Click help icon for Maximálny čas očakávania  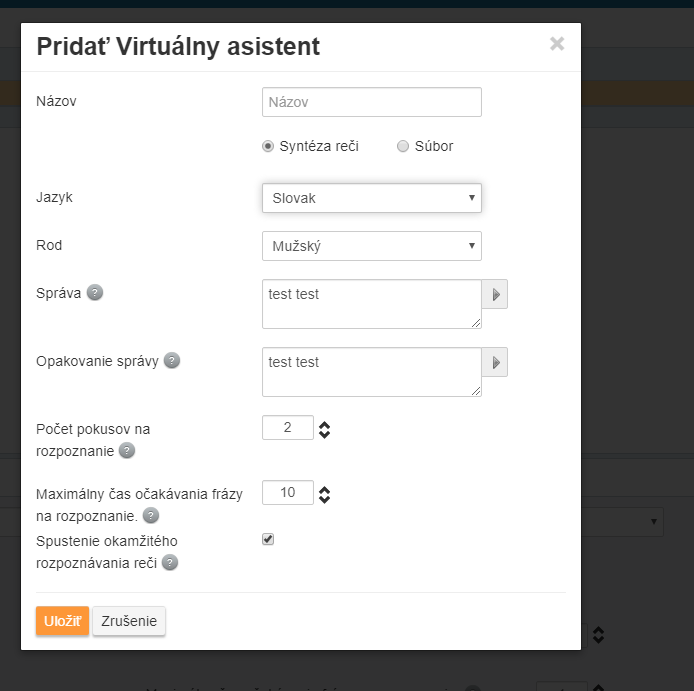coord(151,516)
